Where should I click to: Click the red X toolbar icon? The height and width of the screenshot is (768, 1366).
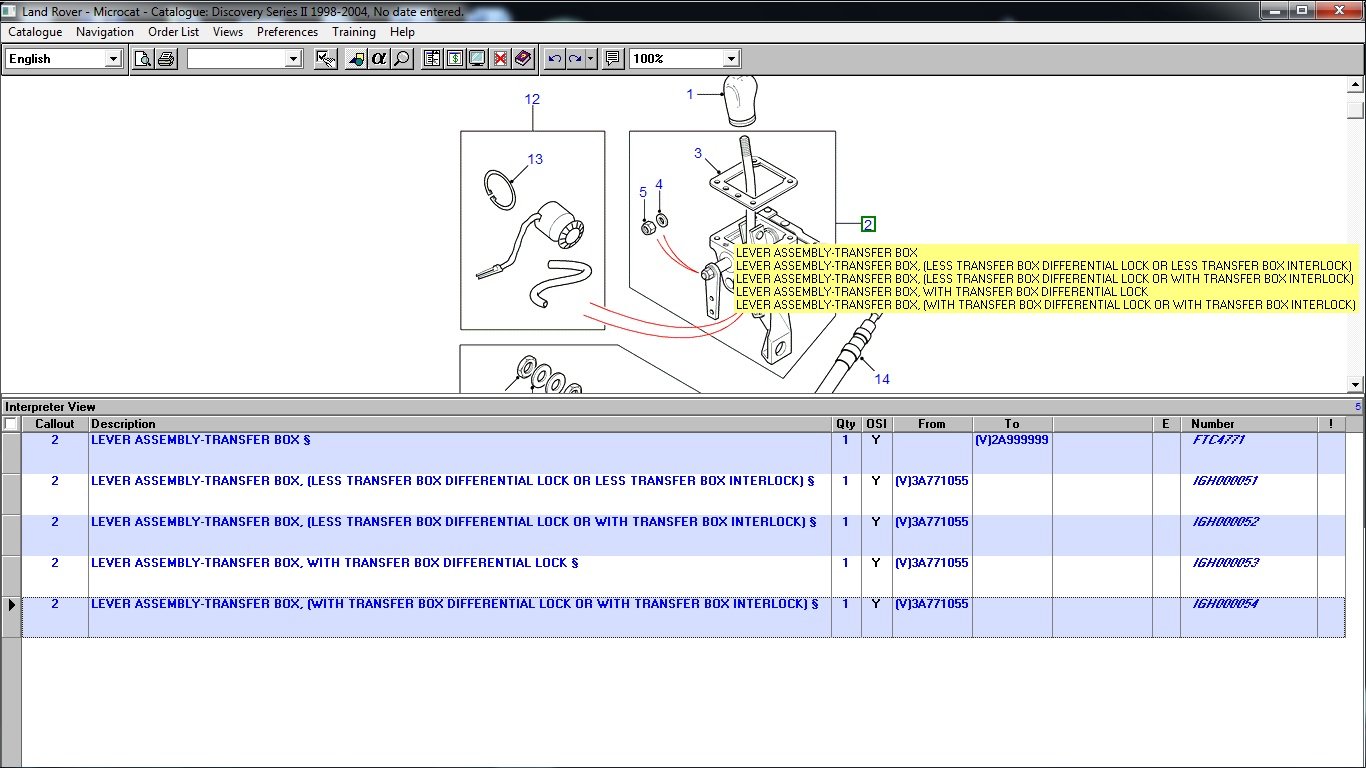click(500, 59)
